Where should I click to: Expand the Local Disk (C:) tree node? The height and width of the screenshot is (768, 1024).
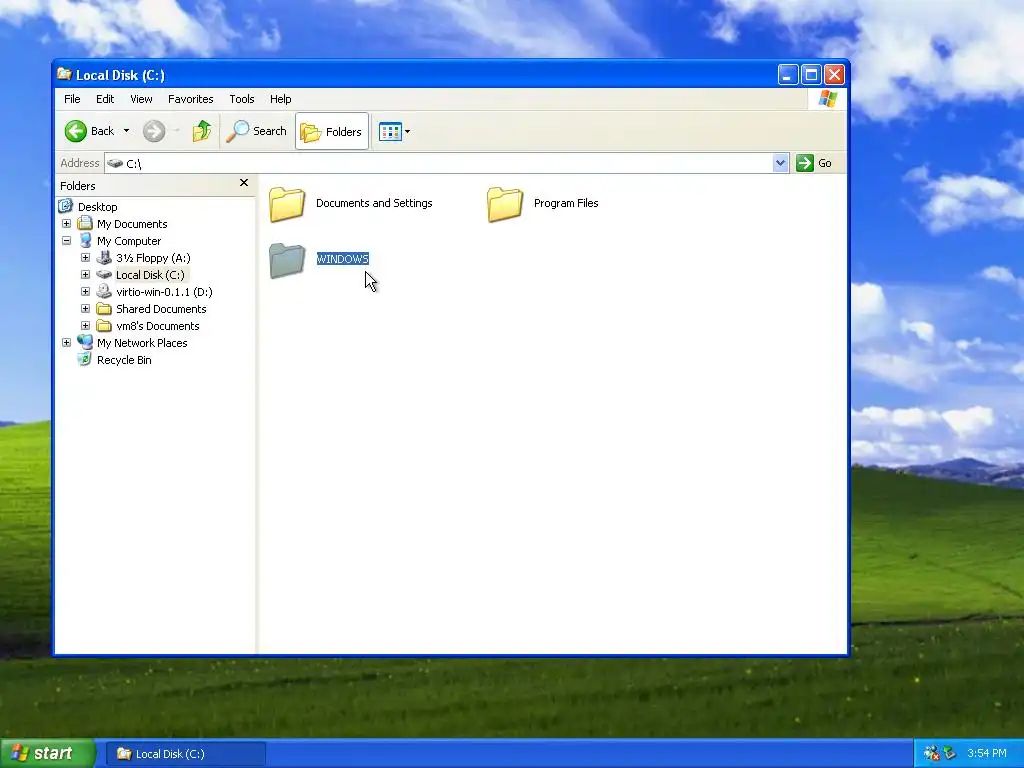[86, 275]
